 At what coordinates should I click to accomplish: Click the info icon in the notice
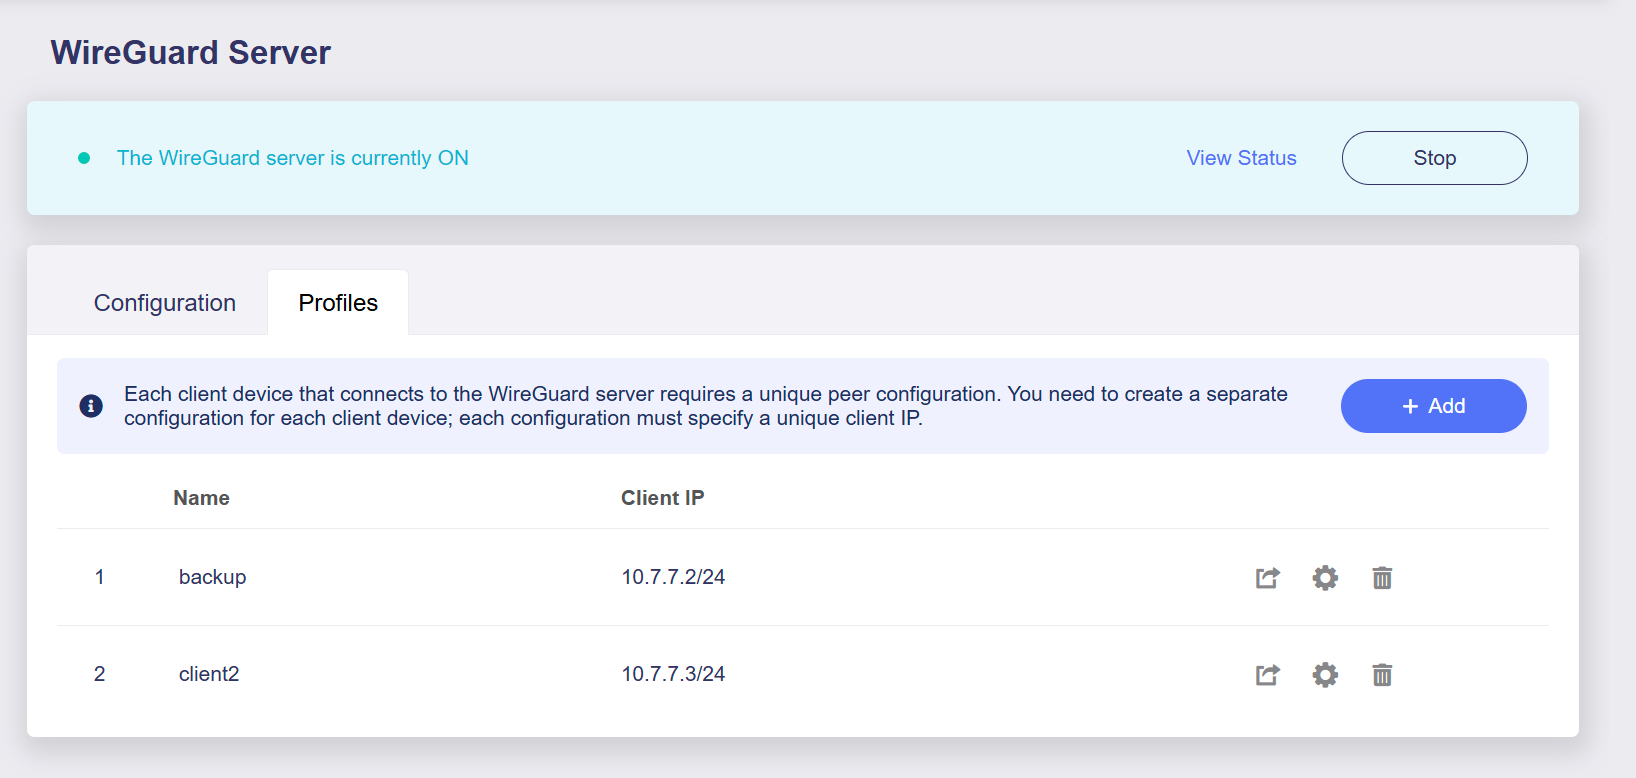(x=91, y=406)
